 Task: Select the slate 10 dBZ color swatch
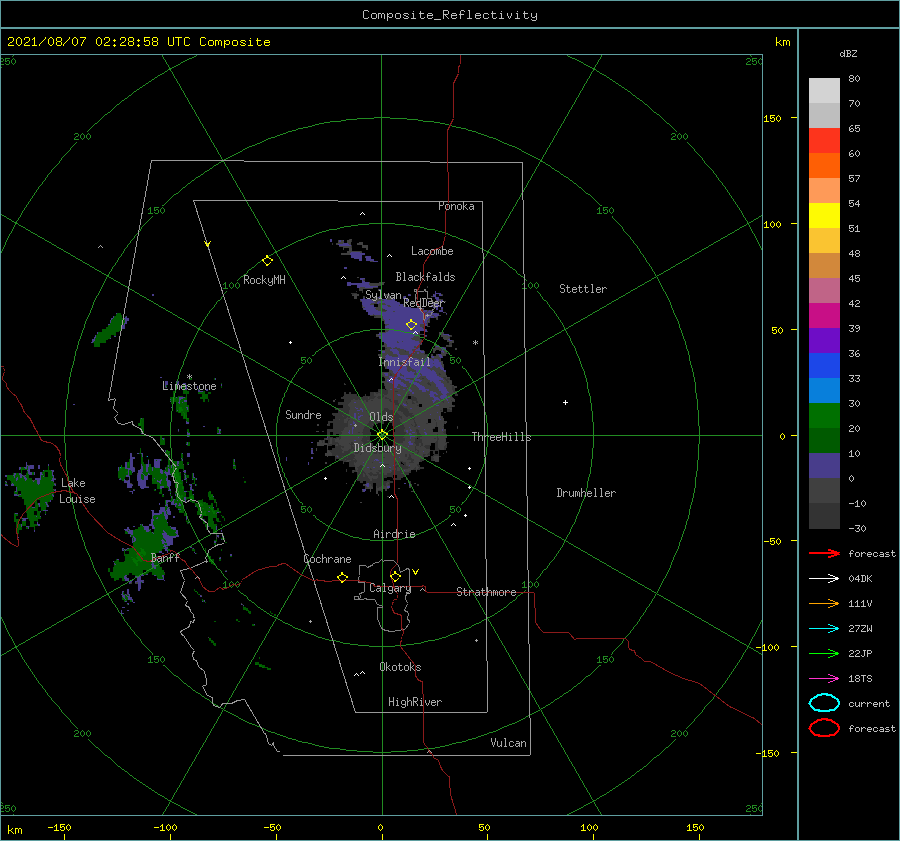coord(824,465)
